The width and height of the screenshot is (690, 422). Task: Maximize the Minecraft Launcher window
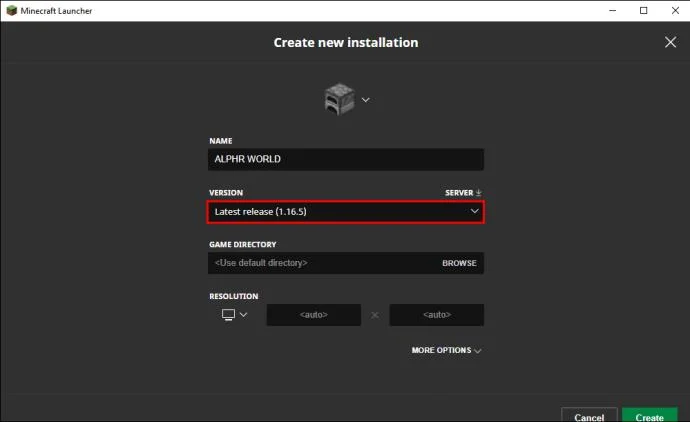point(644,11)
